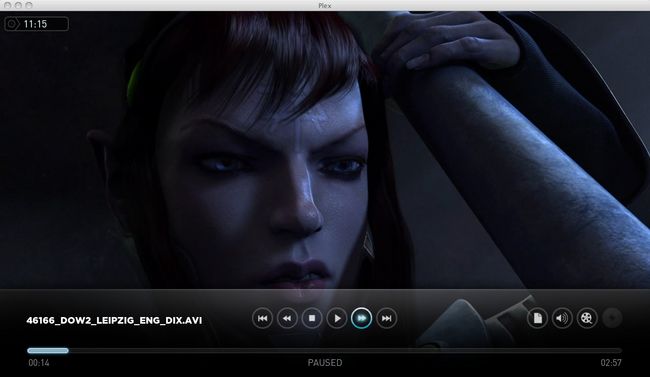Click the clock icon beside 11:15

click(12, 24)
